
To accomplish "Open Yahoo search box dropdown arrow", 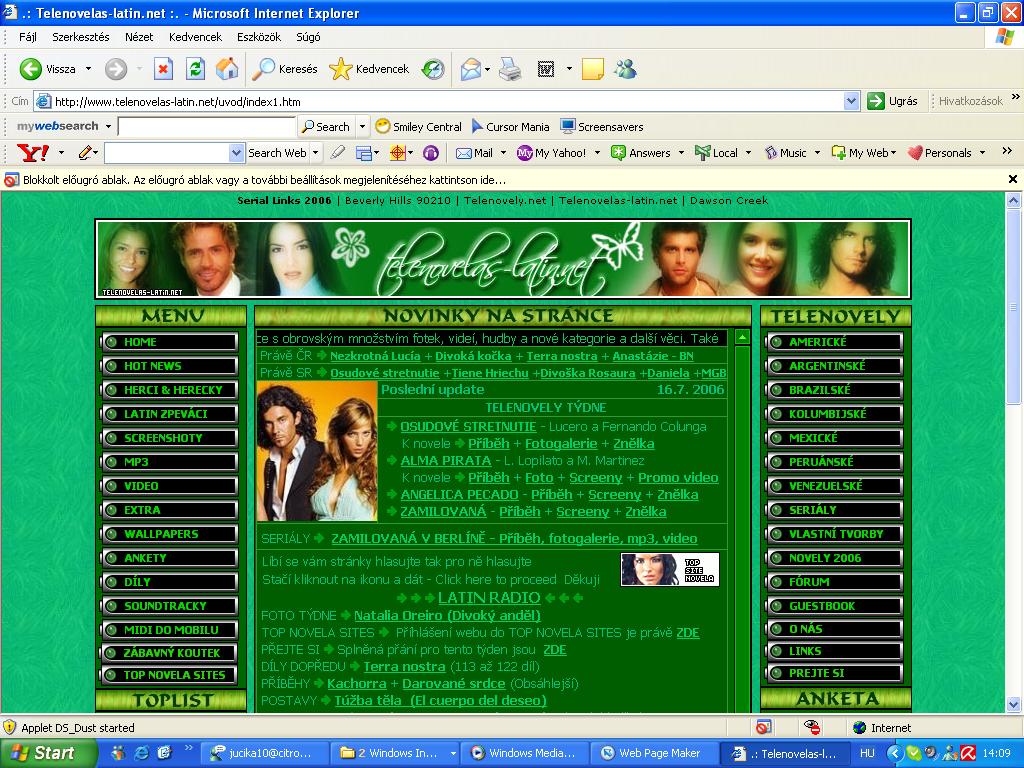I will 236,153.
